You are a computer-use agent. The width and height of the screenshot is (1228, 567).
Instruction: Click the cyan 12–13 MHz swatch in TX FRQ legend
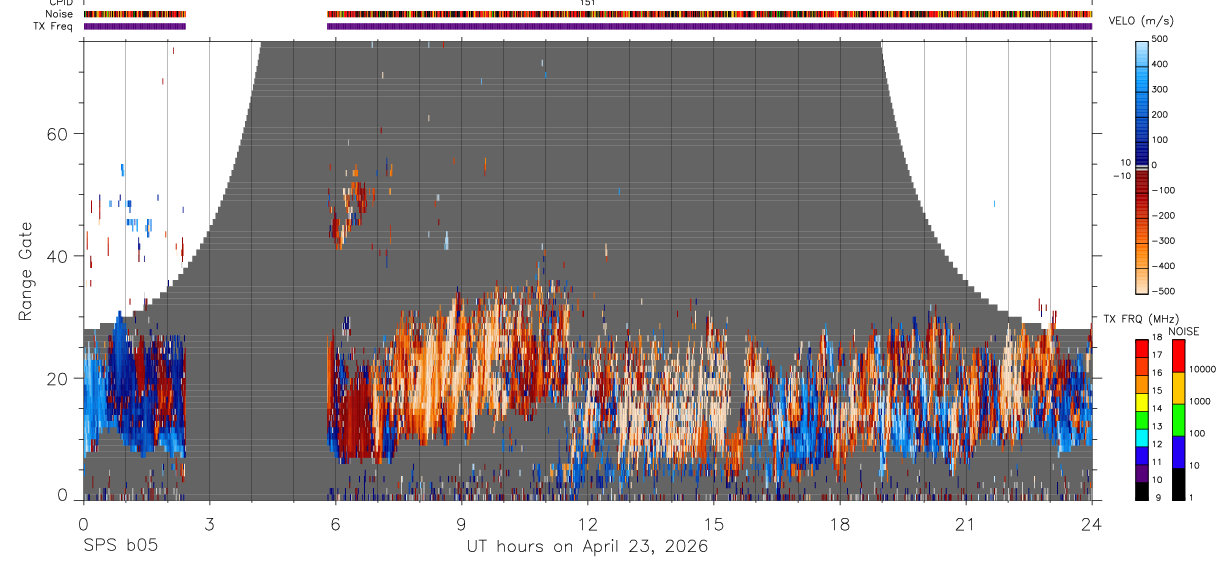1143,438
